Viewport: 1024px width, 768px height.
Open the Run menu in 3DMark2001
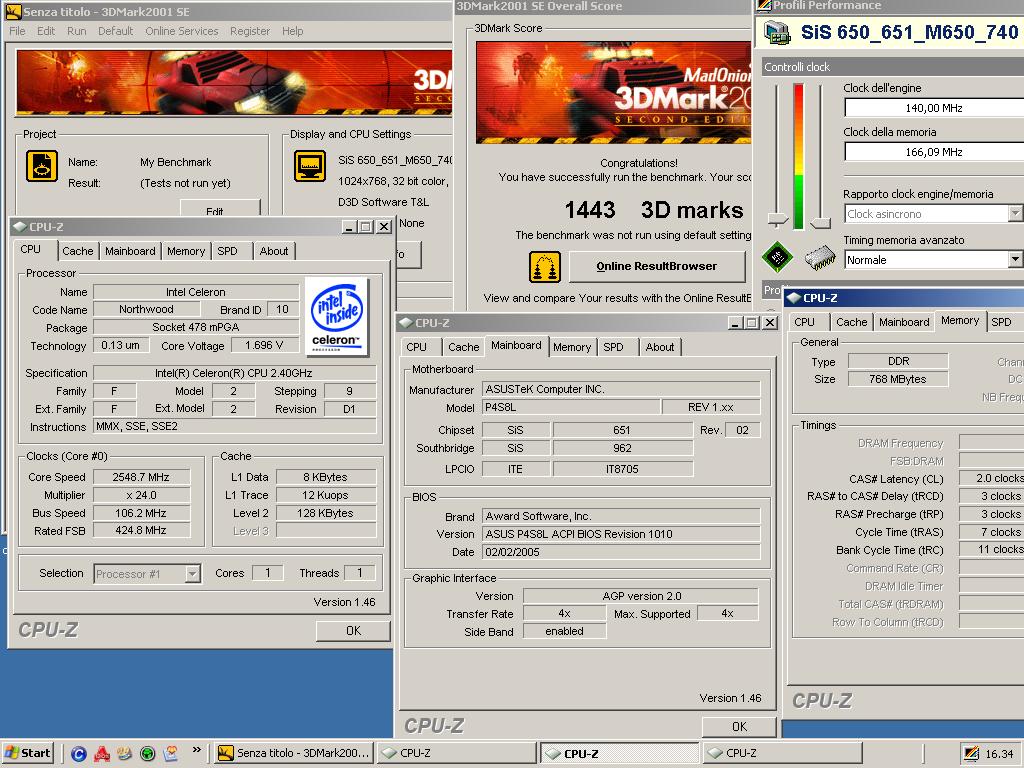76,31
